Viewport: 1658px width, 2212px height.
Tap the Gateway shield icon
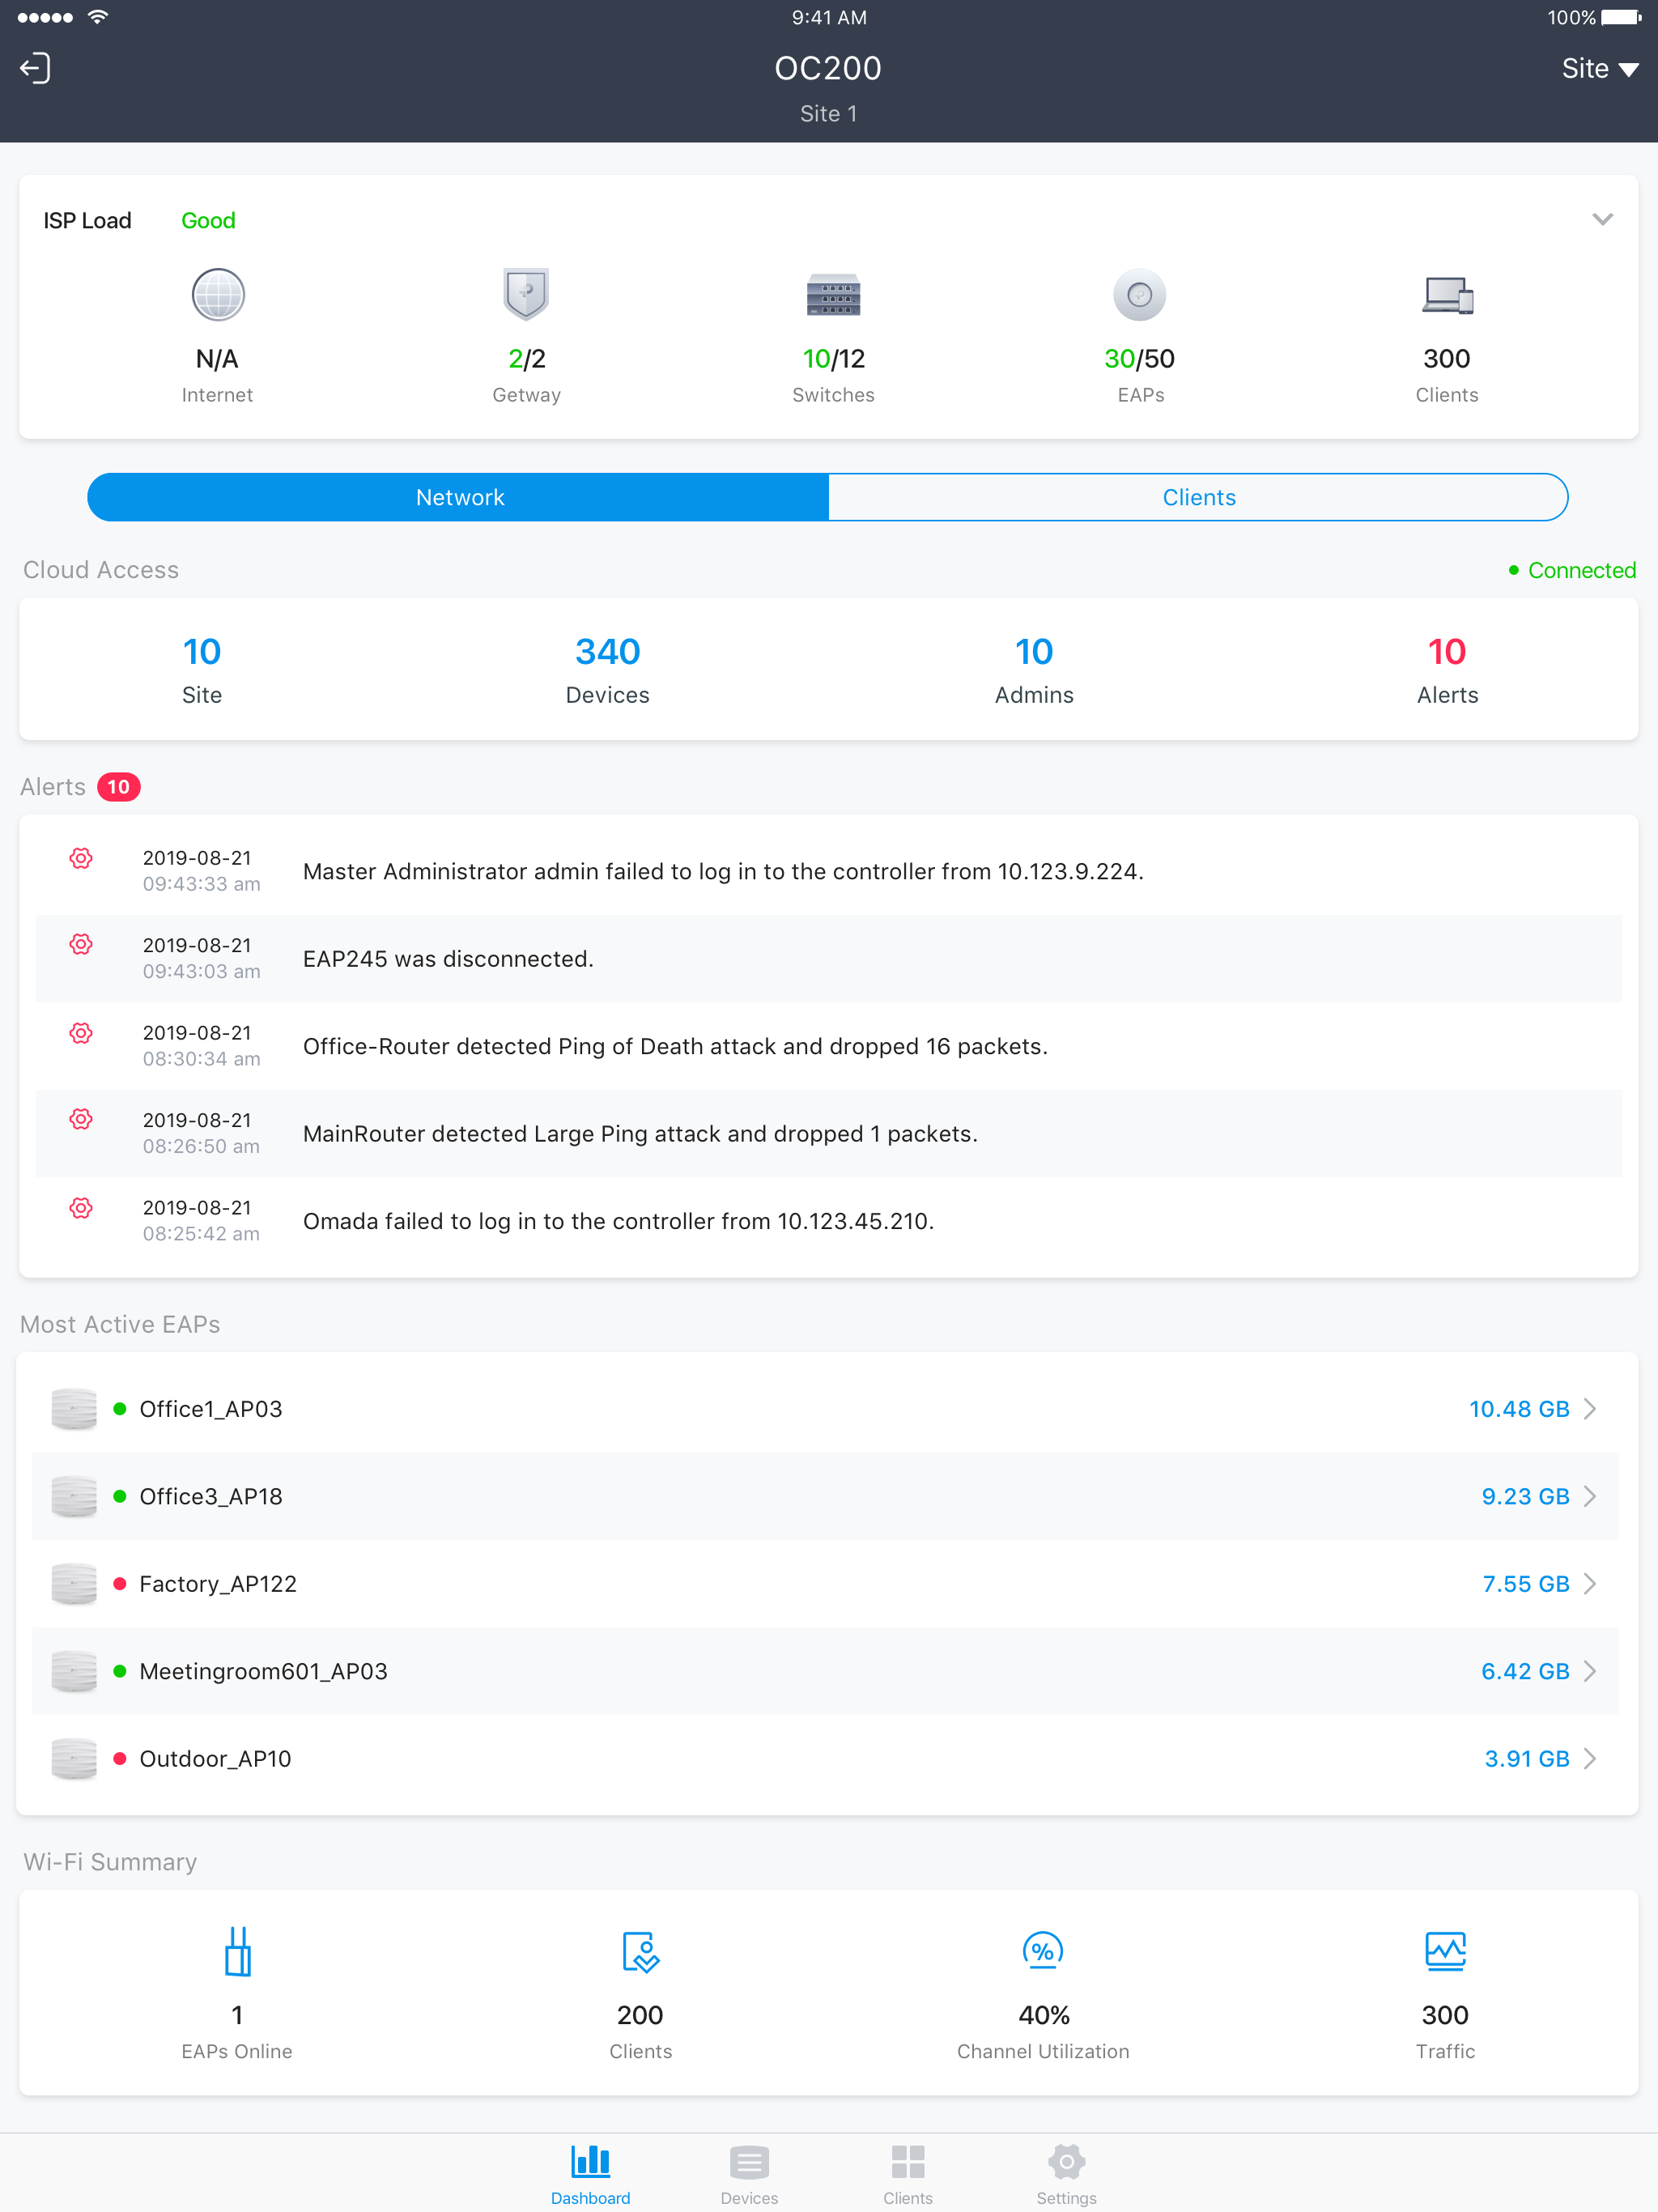526,295
